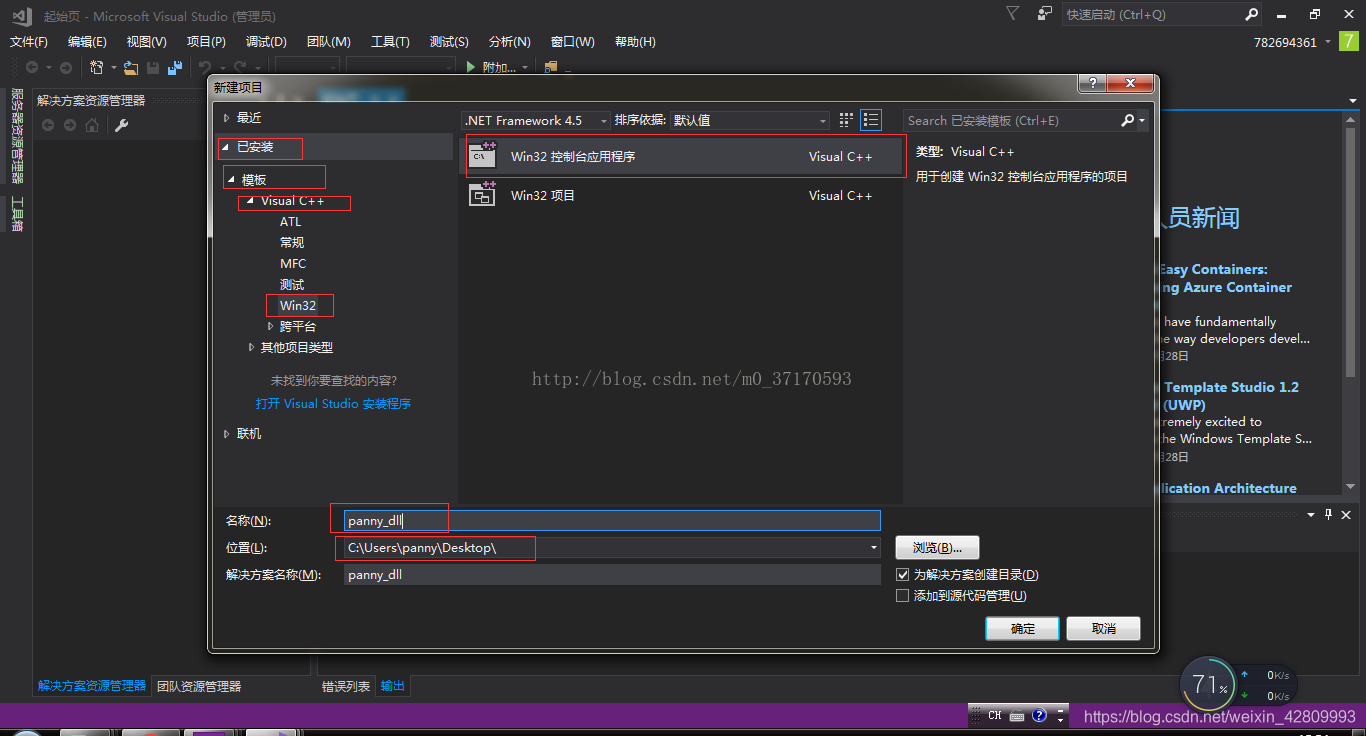Image resolution: width=1366 pixels, height=736 pixels.
Task: Click the send feedback icon
Action: [x=1045, y=13]
